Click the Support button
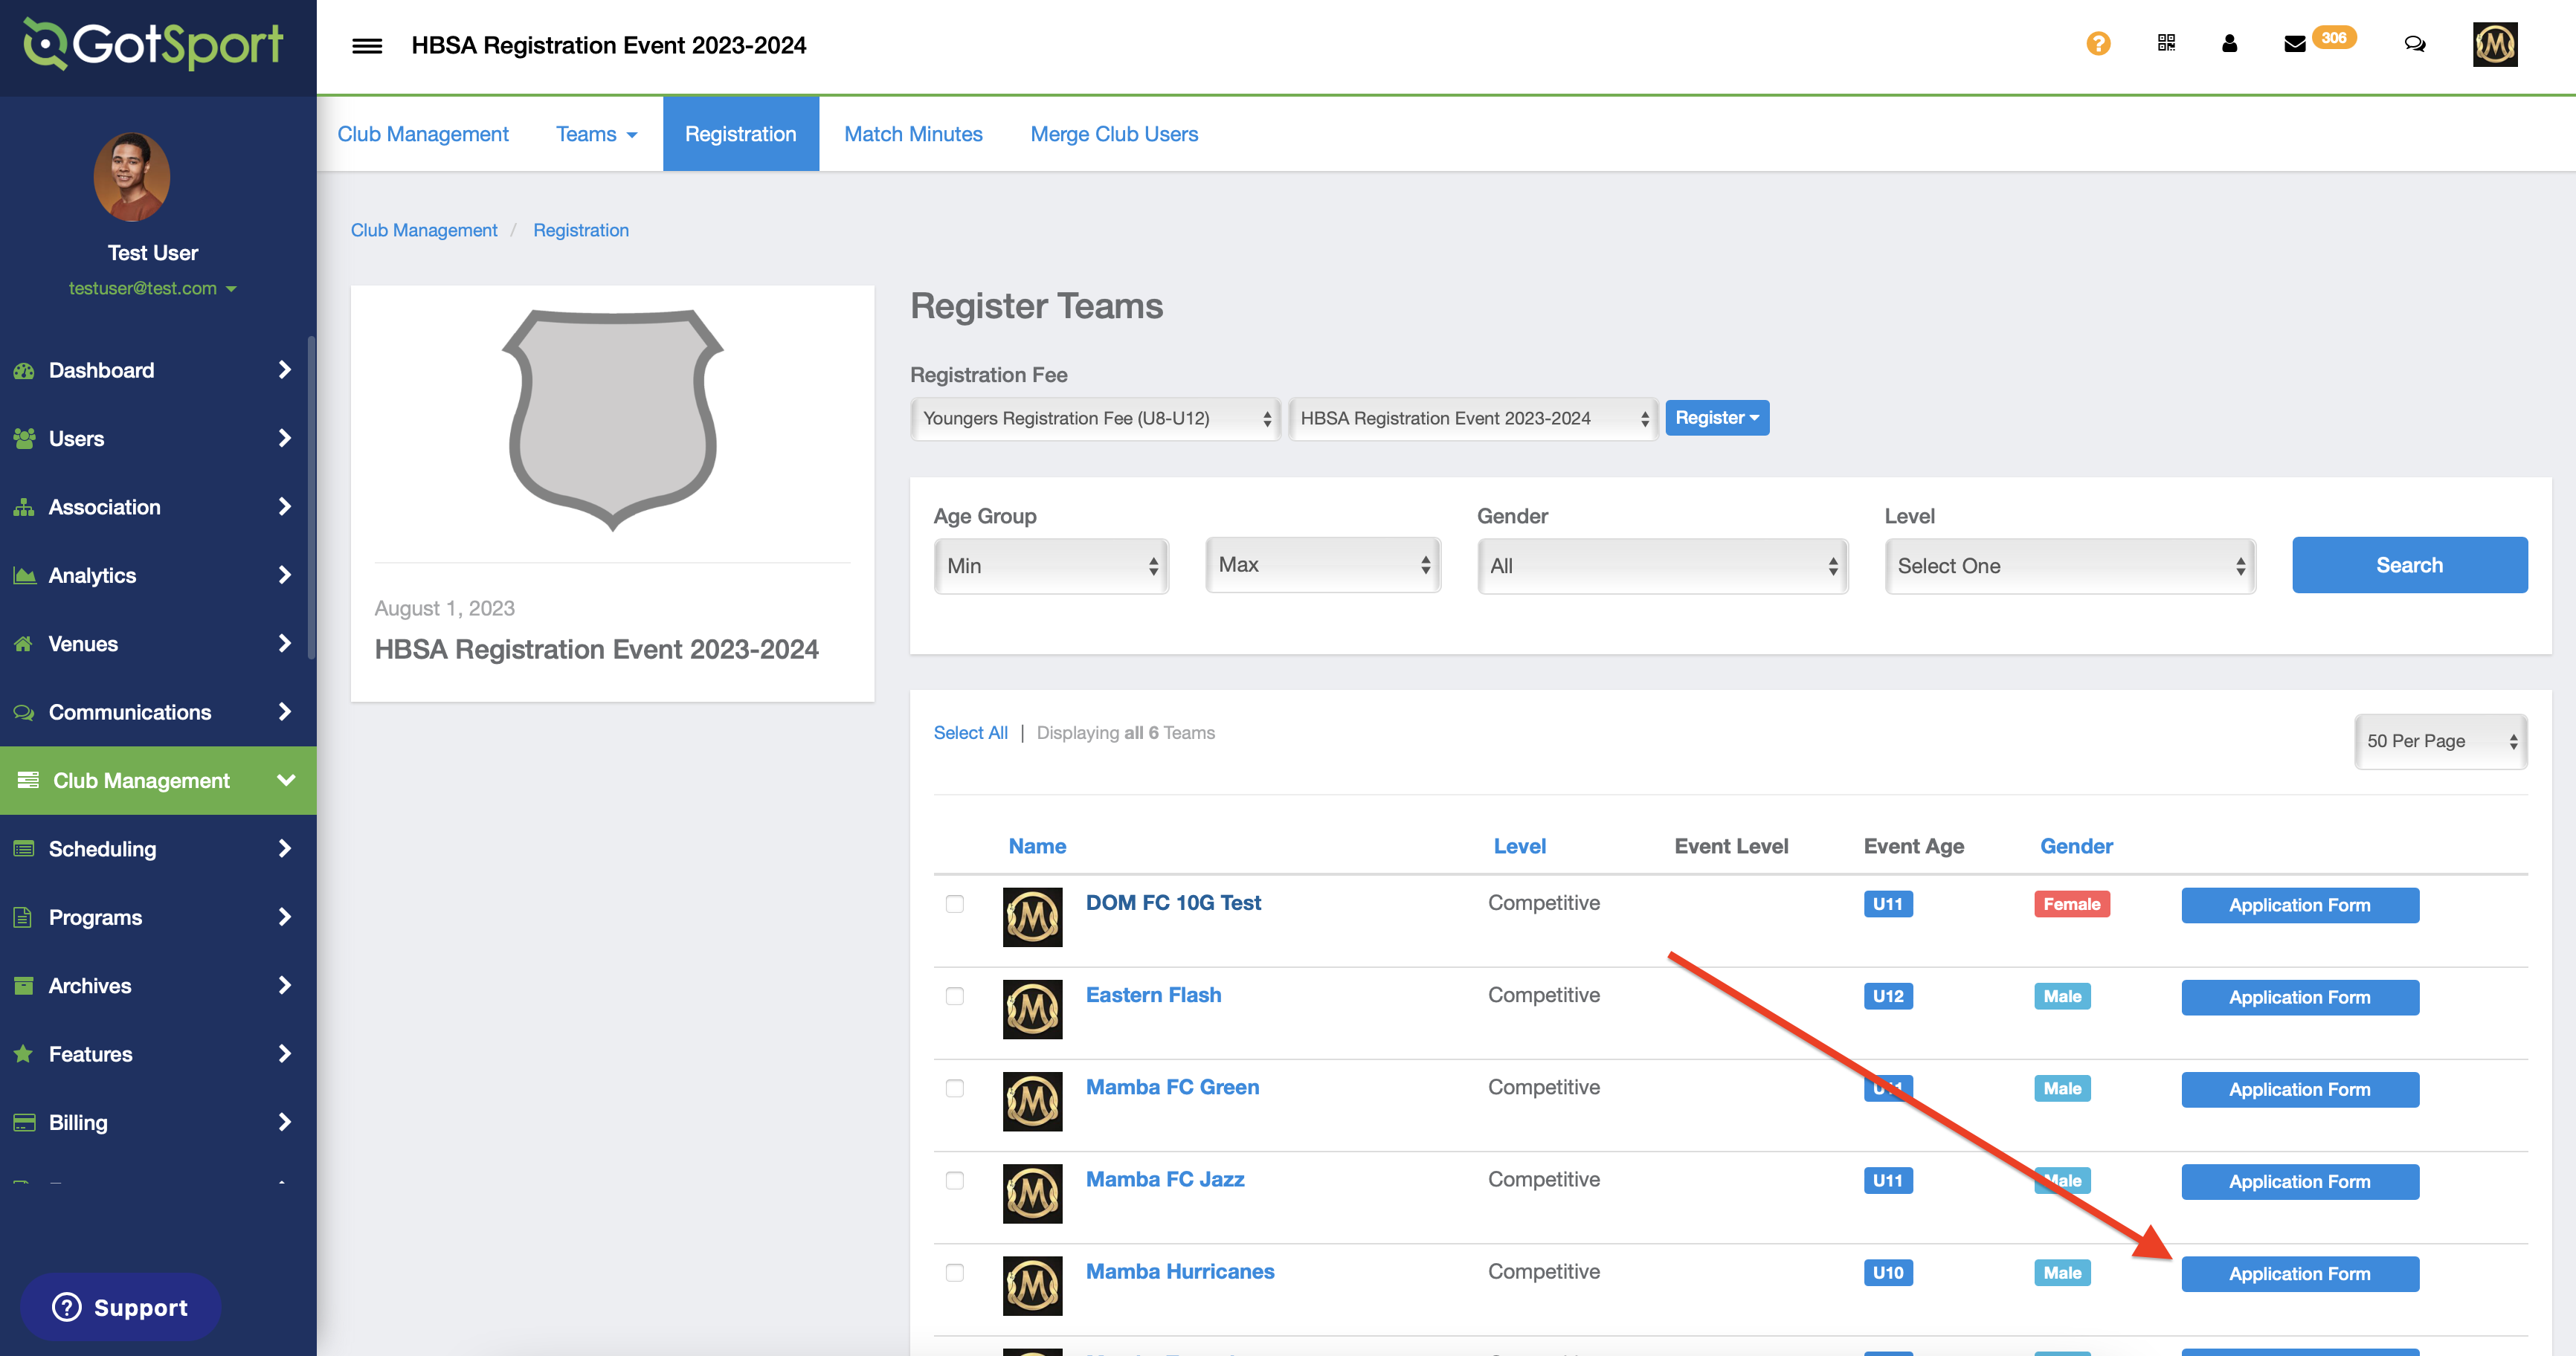Viewport: 2576px width, 1356px height. click(120, 1307)
